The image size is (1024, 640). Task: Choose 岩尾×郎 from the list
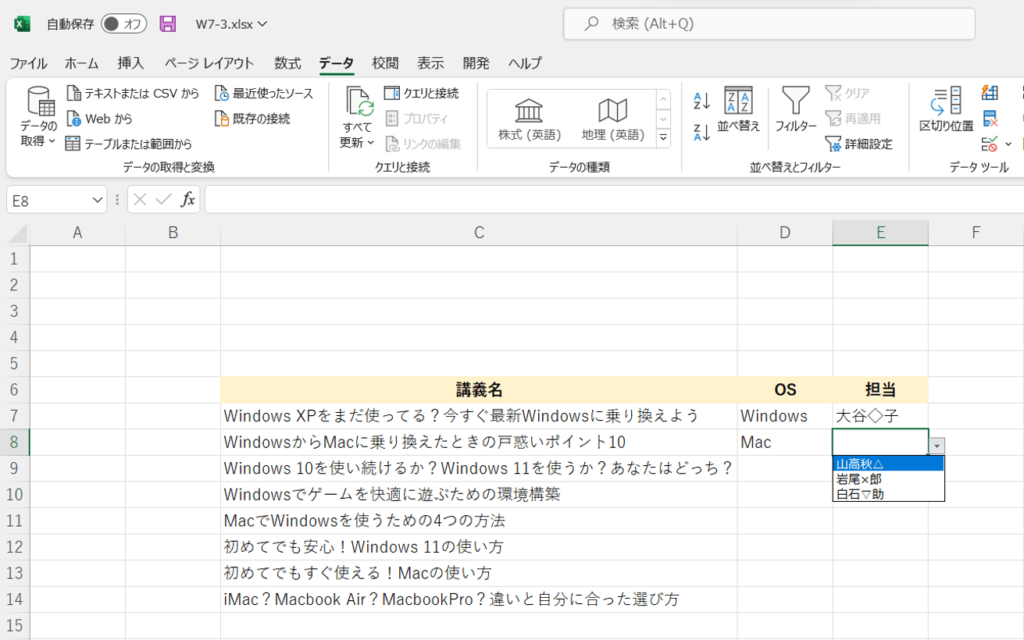[x=888, y=479]
